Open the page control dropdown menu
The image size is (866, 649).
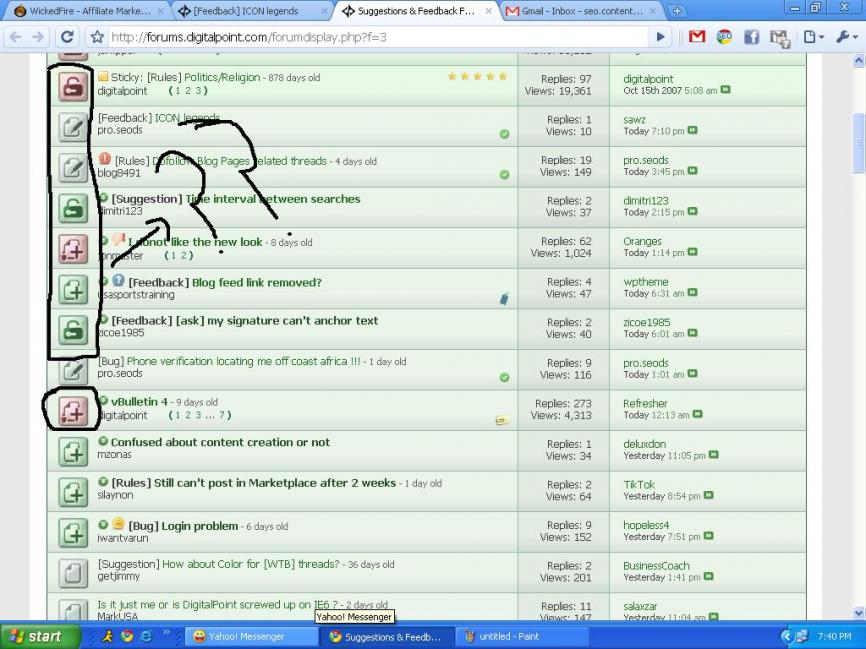point(813,37)
